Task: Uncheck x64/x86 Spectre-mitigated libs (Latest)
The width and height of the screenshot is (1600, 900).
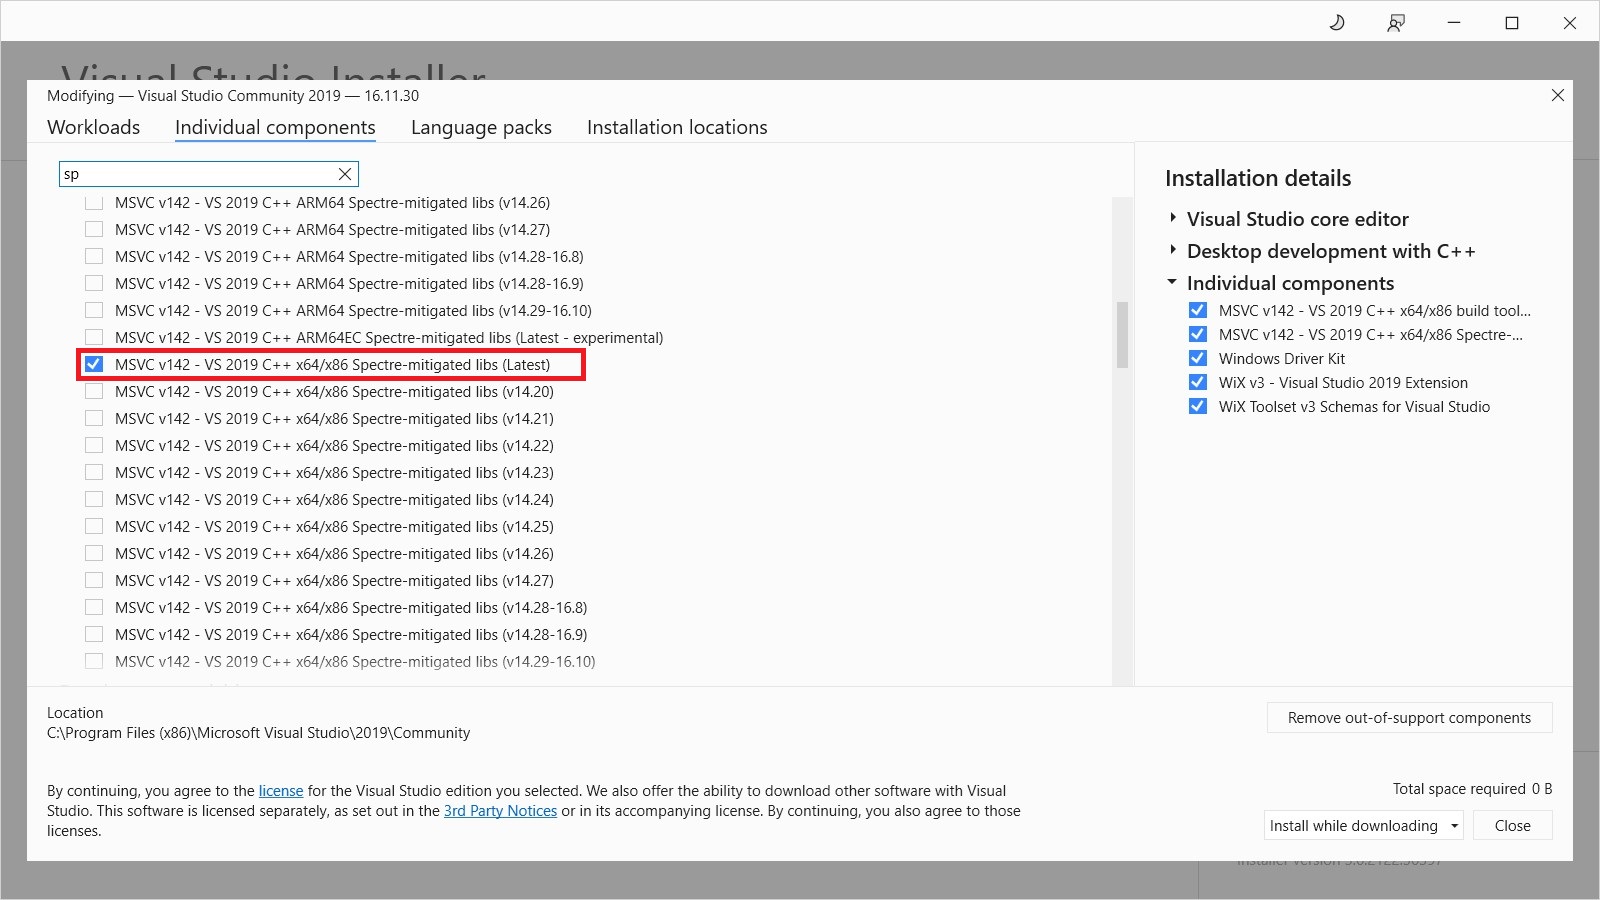Action: [x=95, y=364]
